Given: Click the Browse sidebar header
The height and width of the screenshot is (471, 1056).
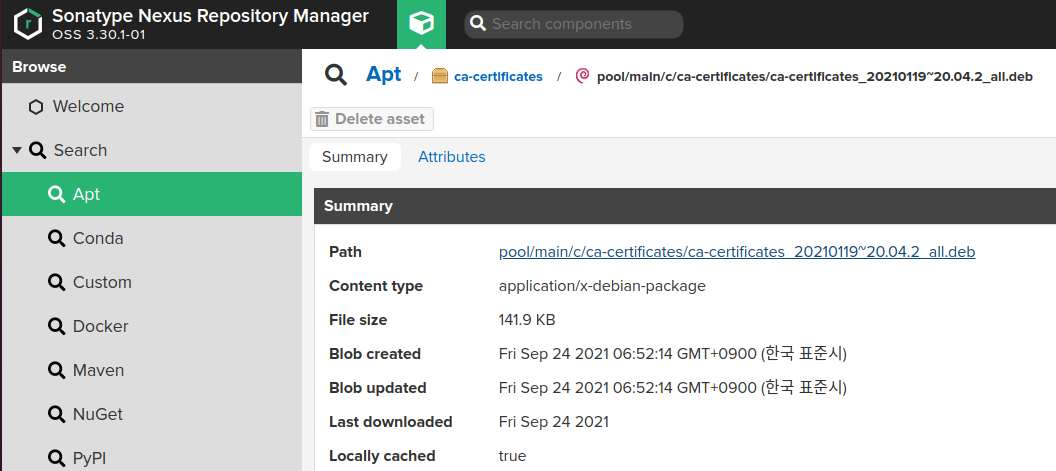Looking at the screenshot, I should point(152,67).
